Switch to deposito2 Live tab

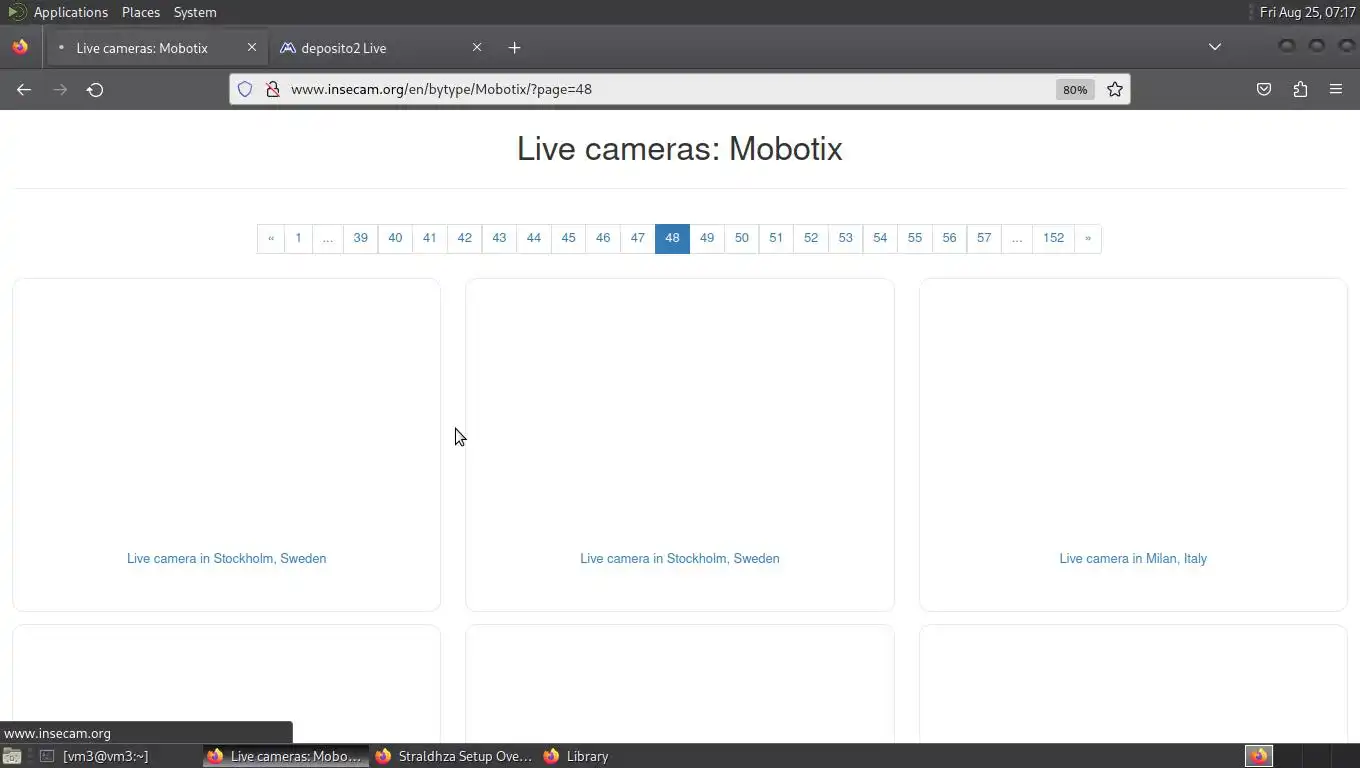click(x=381, y=47)
